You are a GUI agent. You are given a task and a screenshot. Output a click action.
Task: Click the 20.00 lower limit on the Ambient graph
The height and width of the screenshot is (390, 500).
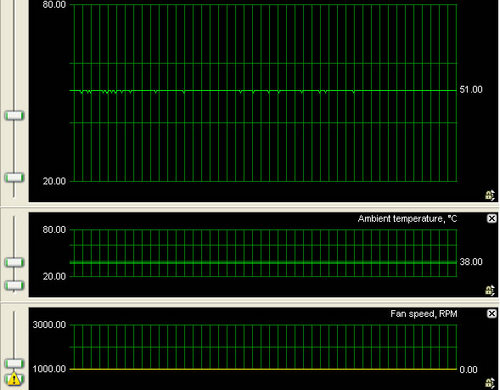[x=54, y=276]
